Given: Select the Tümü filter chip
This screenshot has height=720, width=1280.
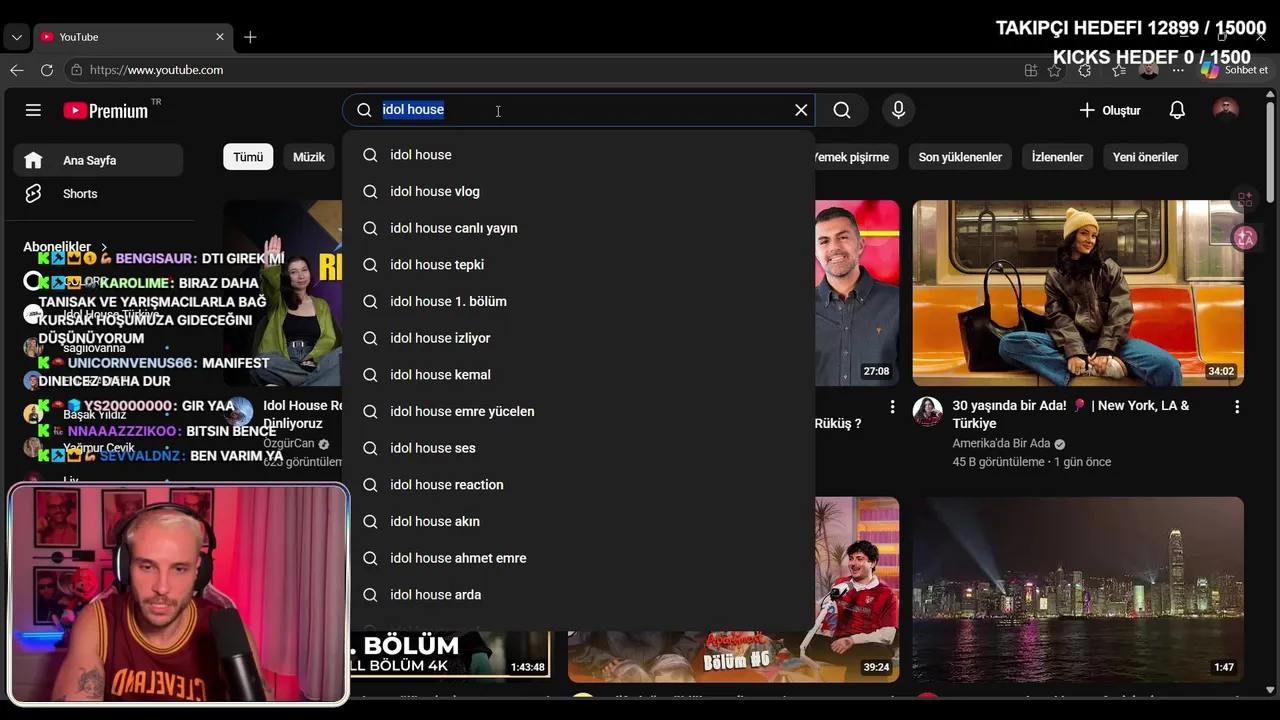Looking at the screenshot, I should pos(248,157).
